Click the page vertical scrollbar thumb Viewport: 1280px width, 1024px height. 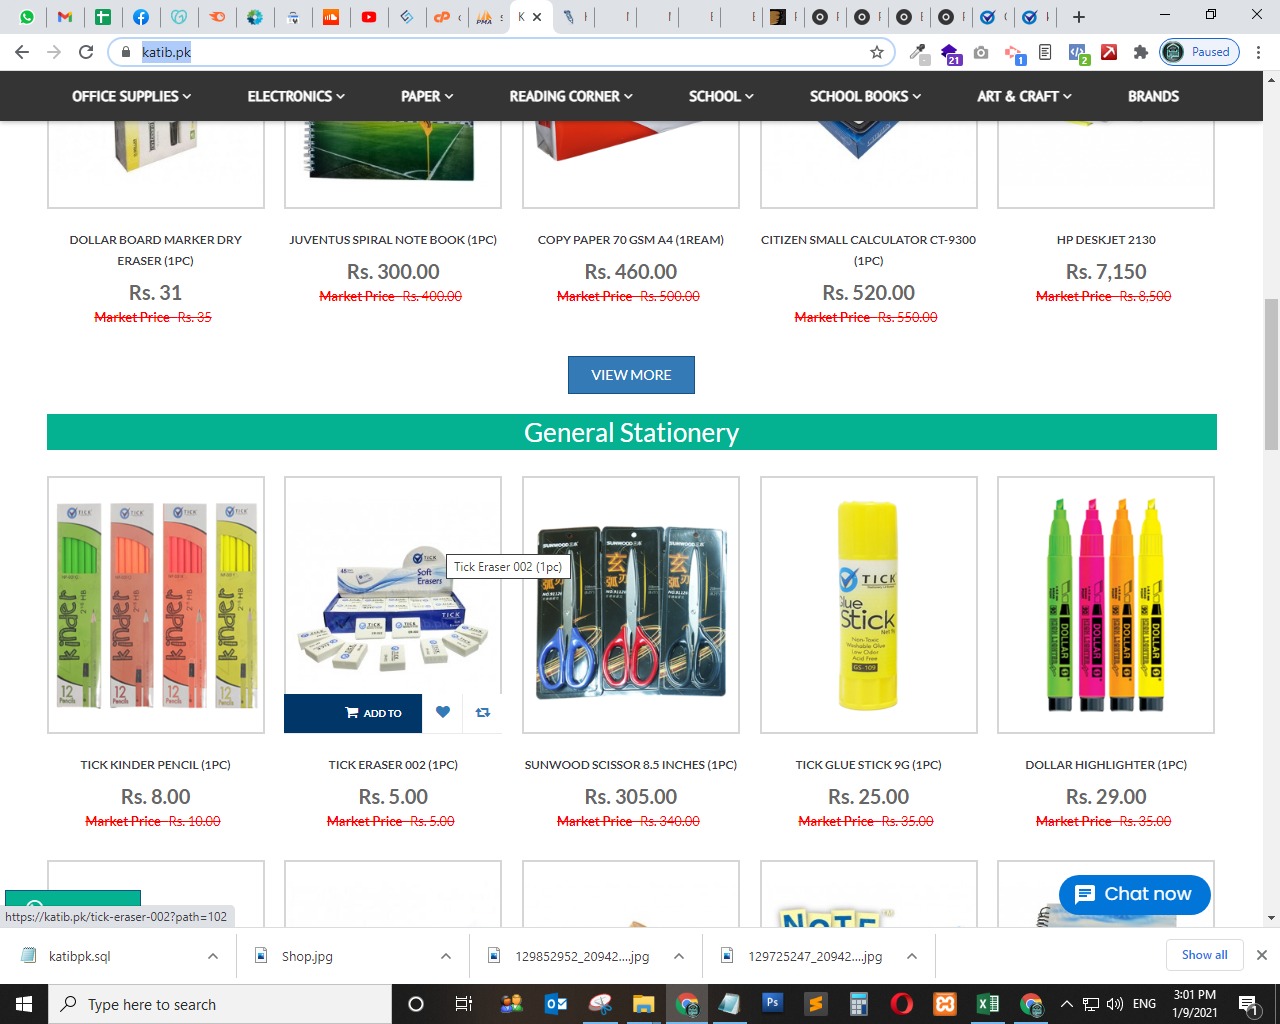pos(1271,375)
